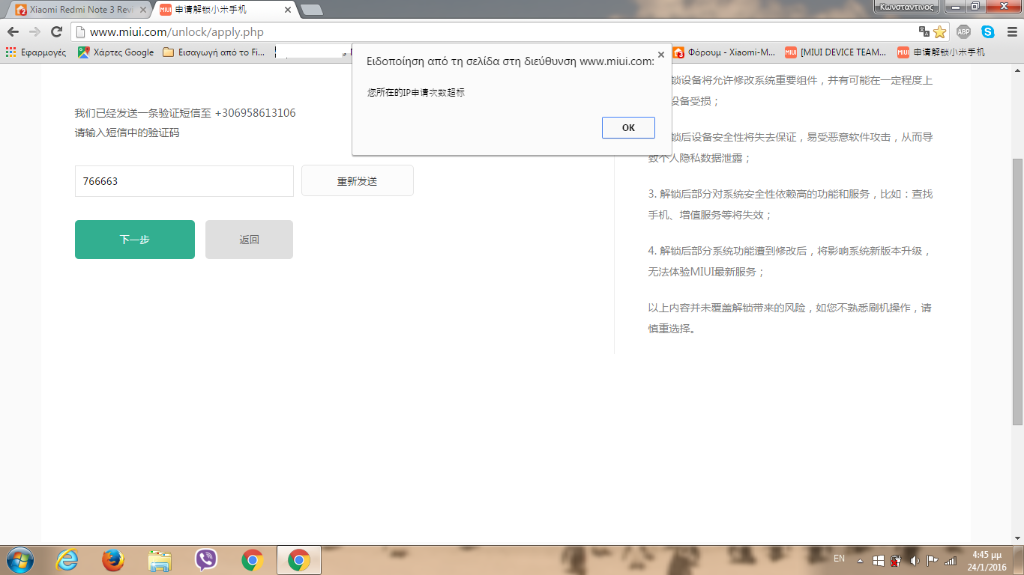
Task: Click the Κωνσταντίνος profile button
Action: [907, 7]
